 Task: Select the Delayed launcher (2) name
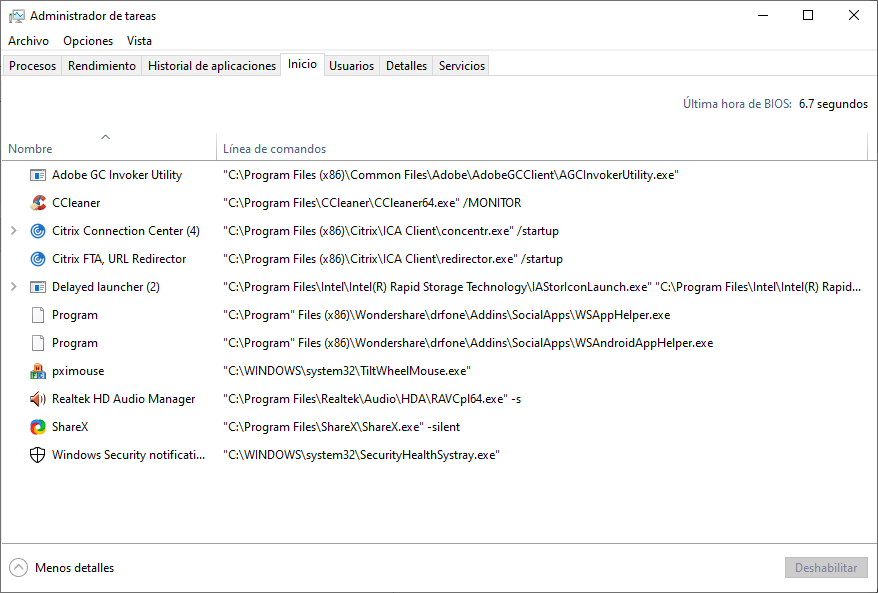(x=106, y=287)
